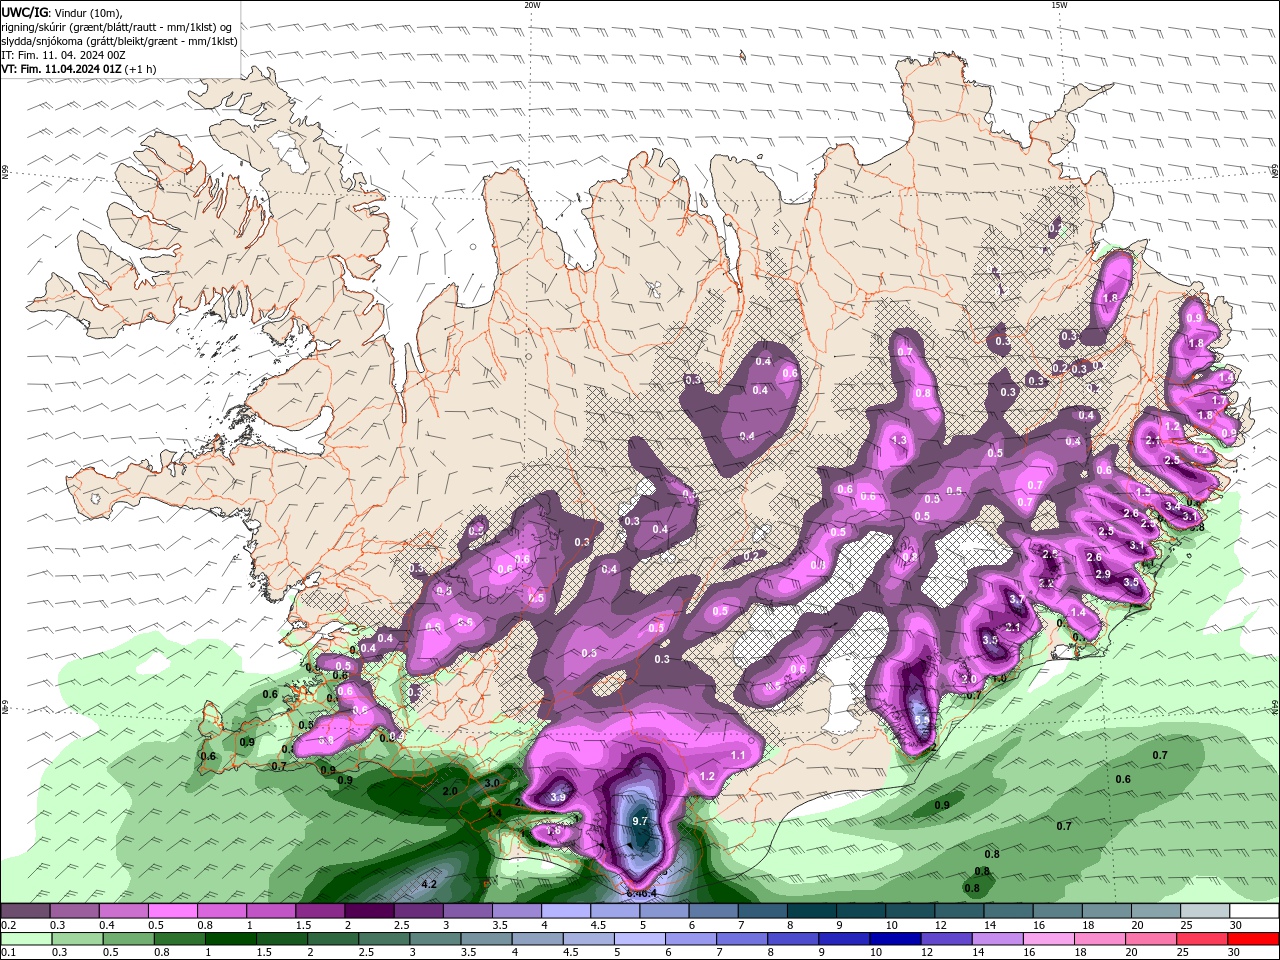1280x960 pixels.
Task: Select bright pink swatch between 0.5 and 0.8, snow legend
Action: point(172,911)
